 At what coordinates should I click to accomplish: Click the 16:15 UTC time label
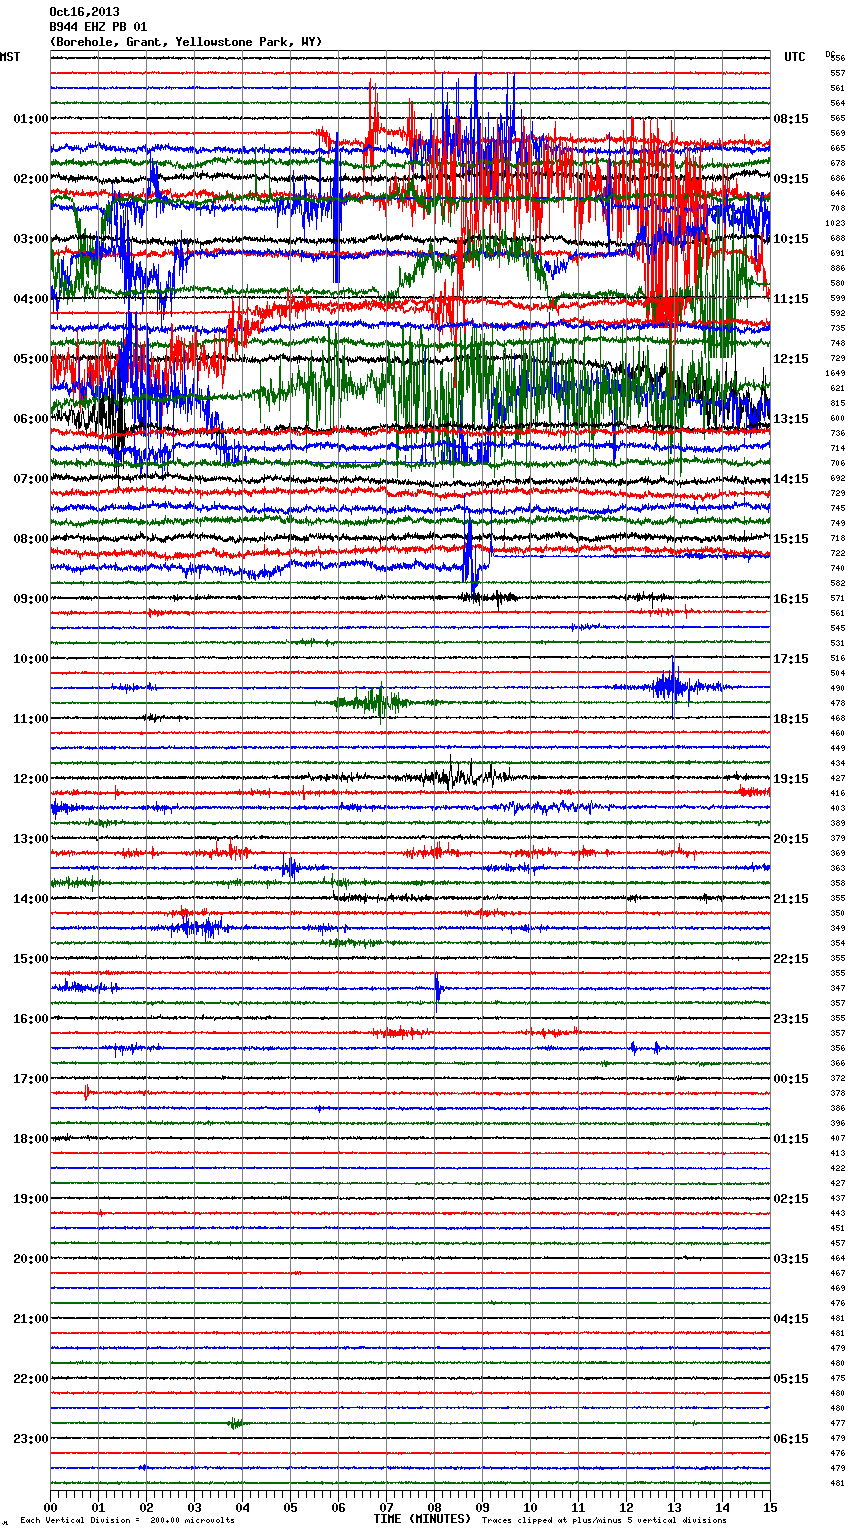791,599
